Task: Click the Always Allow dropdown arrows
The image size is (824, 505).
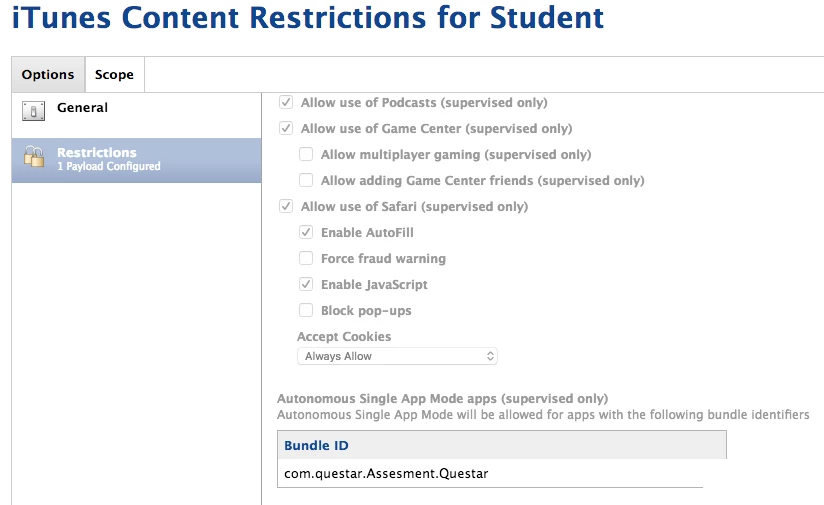Action: pos(490,356)
